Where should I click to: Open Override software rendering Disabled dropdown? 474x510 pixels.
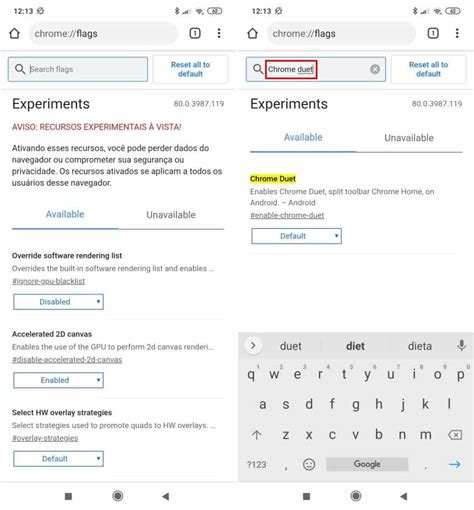pos(58,302)
